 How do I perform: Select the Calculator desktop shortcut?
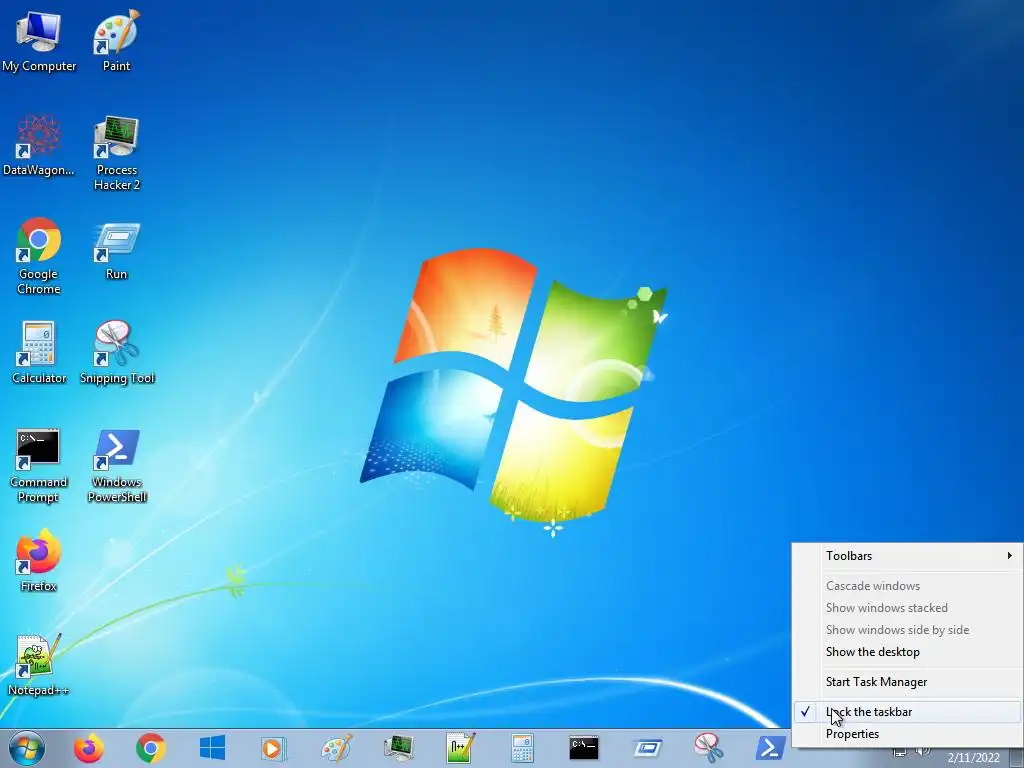[39, 353]
